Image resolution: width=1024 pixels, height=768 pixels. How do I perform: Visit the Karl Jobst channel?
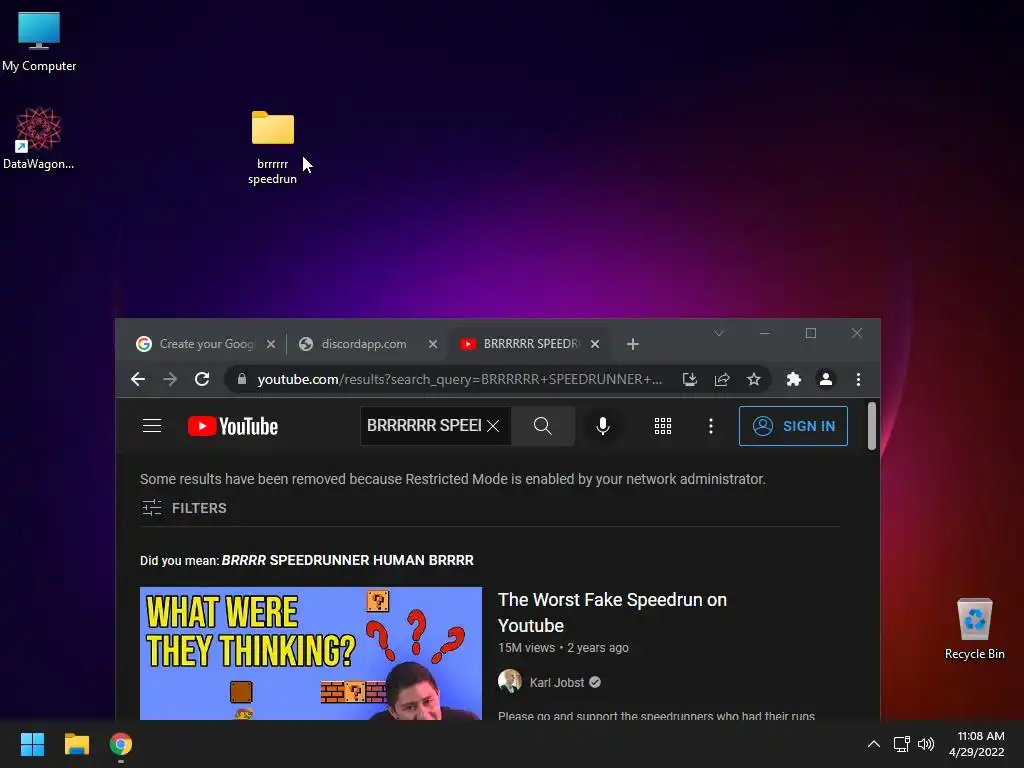tap(556, 682)
